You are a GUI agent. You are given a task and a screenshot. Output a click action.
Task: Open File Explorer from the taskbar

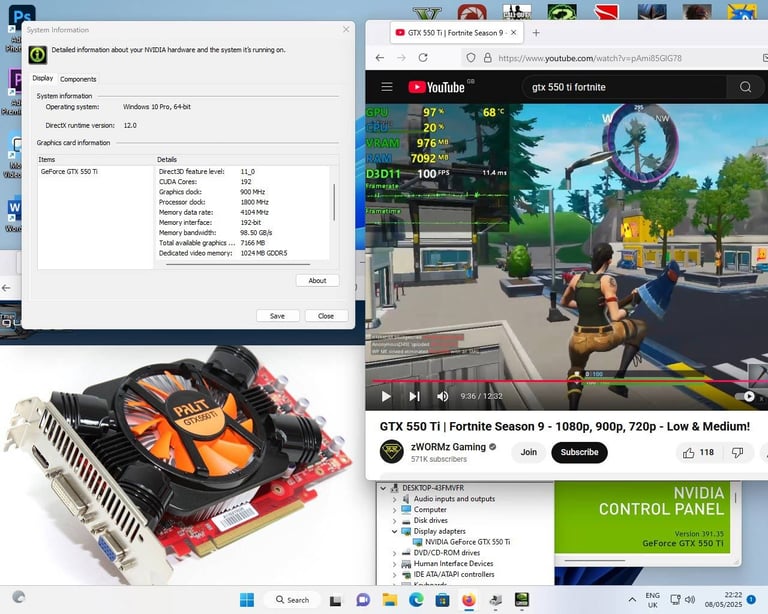pyautogui.click(x=390, y=600)
